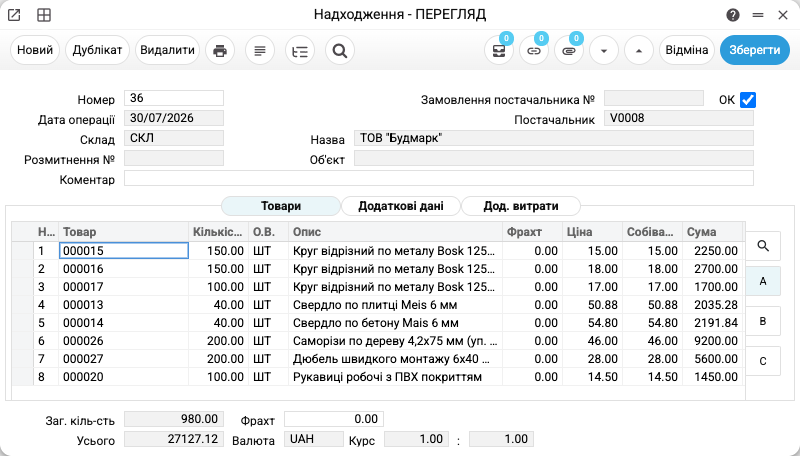800x456 pixels.
Task: Click the Новий button
Action: [x=35, y=50]
